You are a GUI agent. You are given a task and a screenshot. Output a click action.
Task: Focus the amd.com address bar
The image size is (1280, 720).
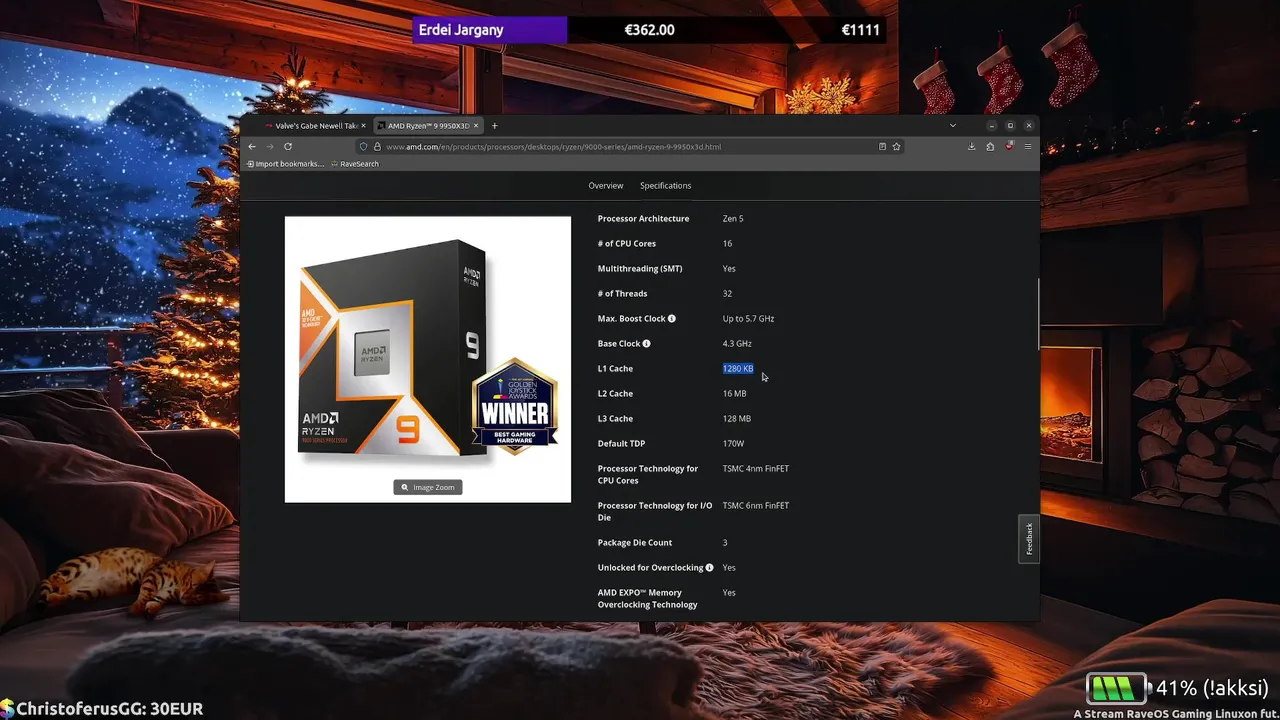(x=630, y=146)
